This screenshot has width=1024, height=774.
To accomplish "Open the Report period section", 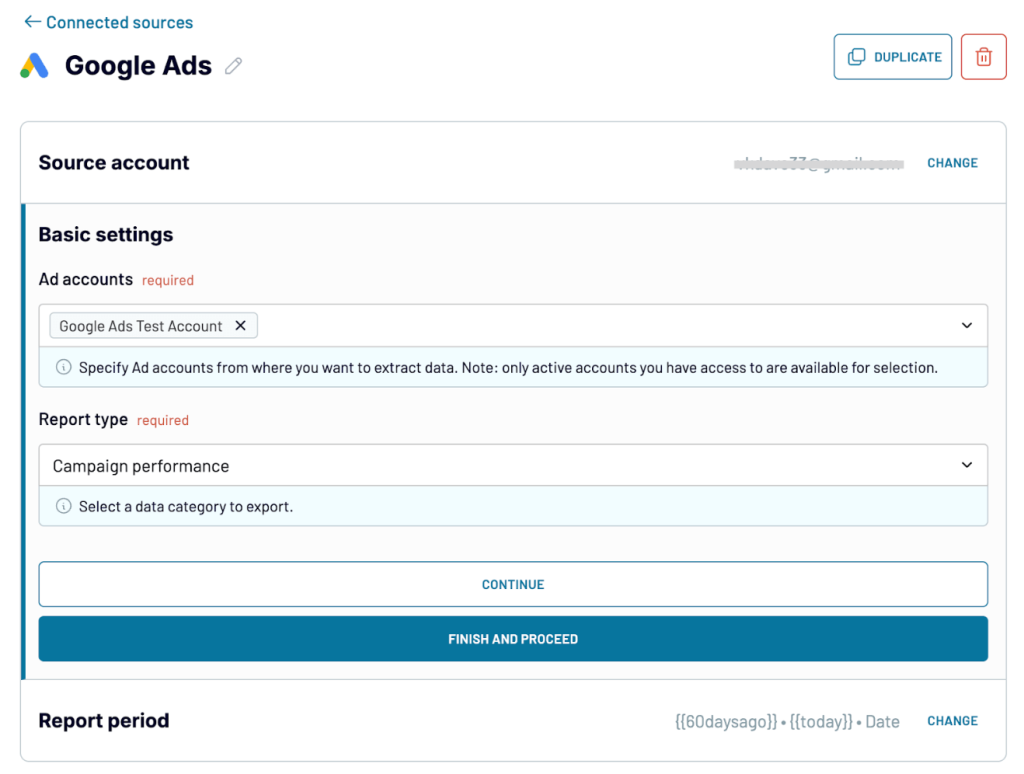I will tap(513, 720).
